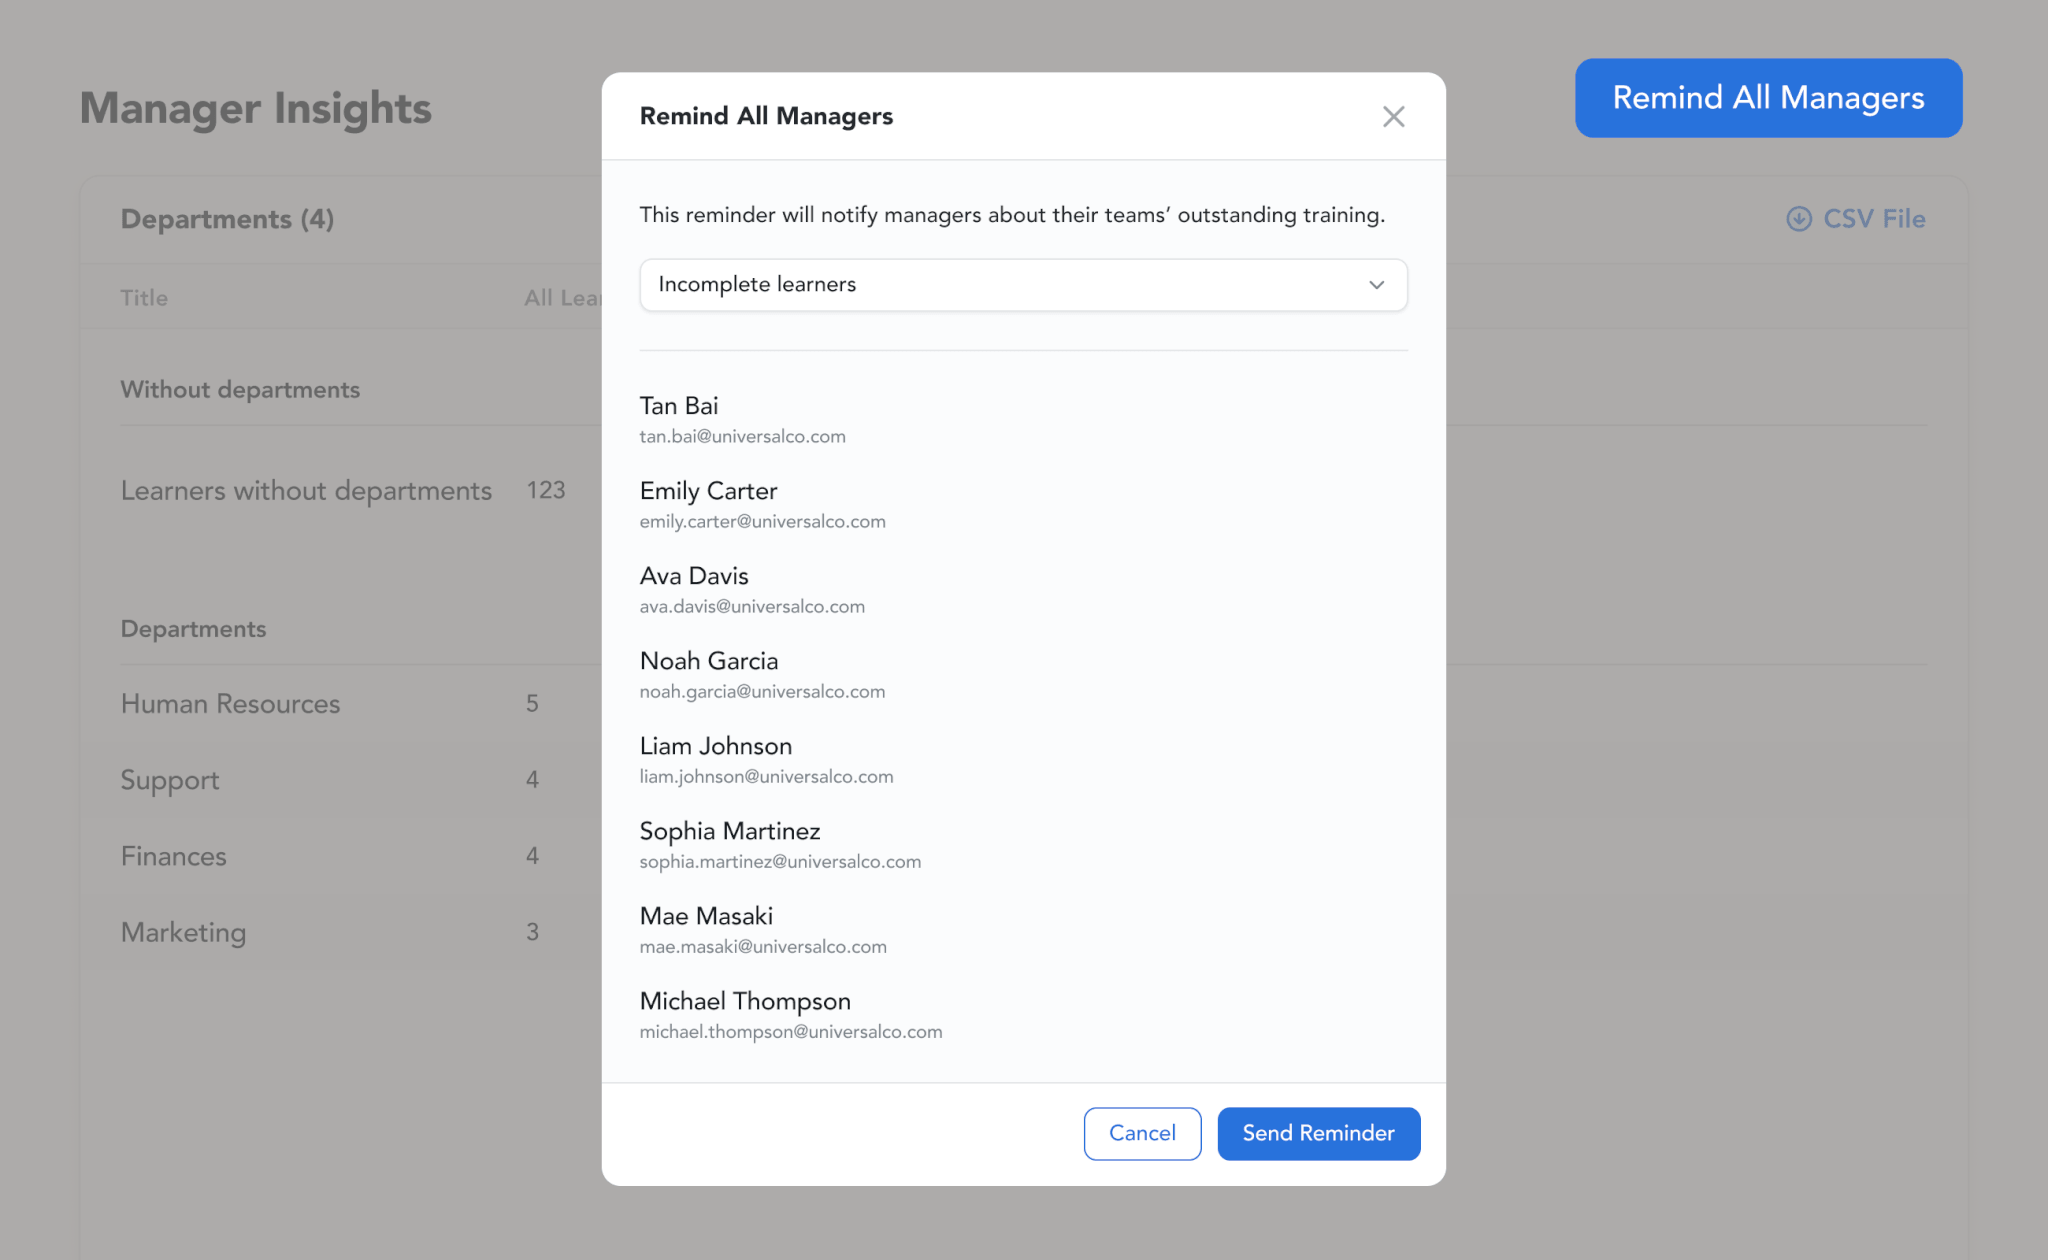
Task: Click Learners without departments row
Action: [x=306, y=491]
